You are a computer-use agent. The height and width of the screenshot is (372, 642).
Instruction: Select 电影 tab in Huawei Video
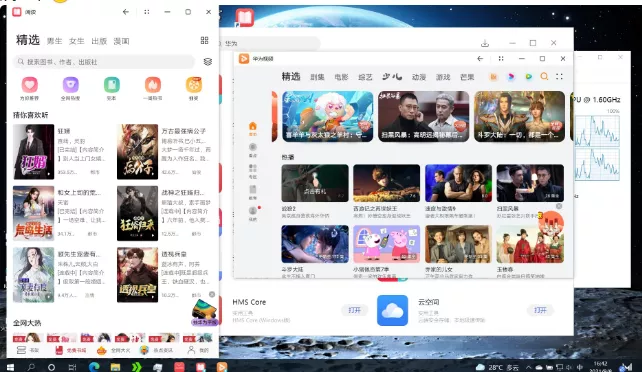pyautogui.click(x=341, y=77)
